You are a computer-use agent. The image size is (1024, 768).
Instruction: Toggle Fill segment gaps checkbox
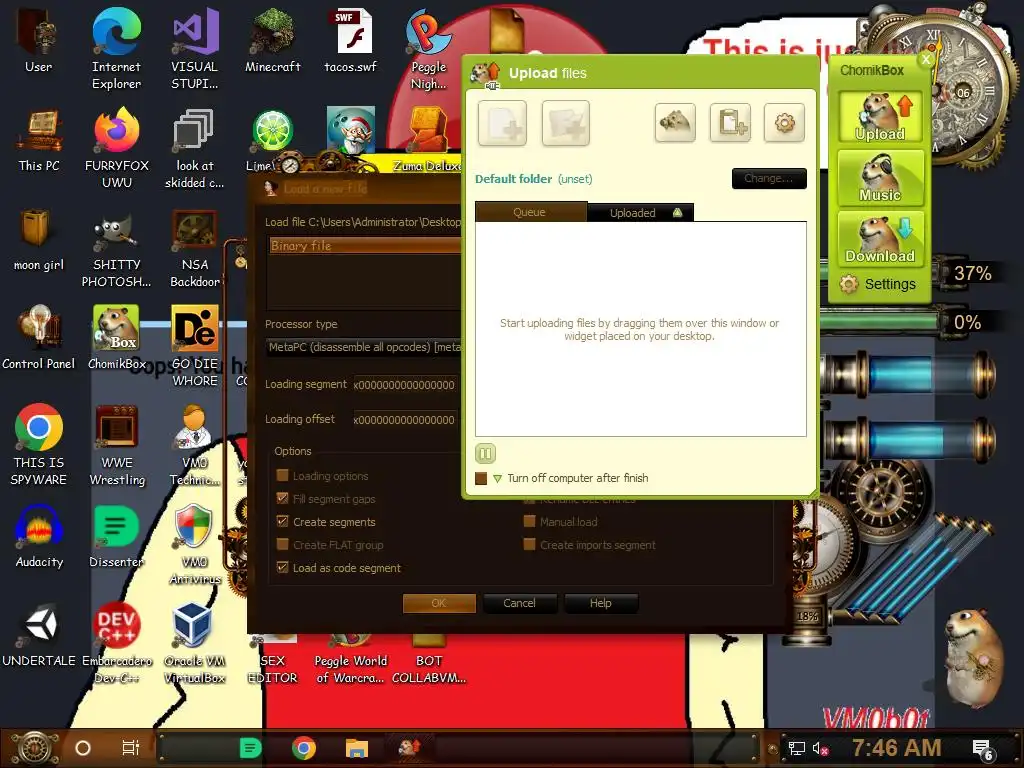click(x=282, y=498)
